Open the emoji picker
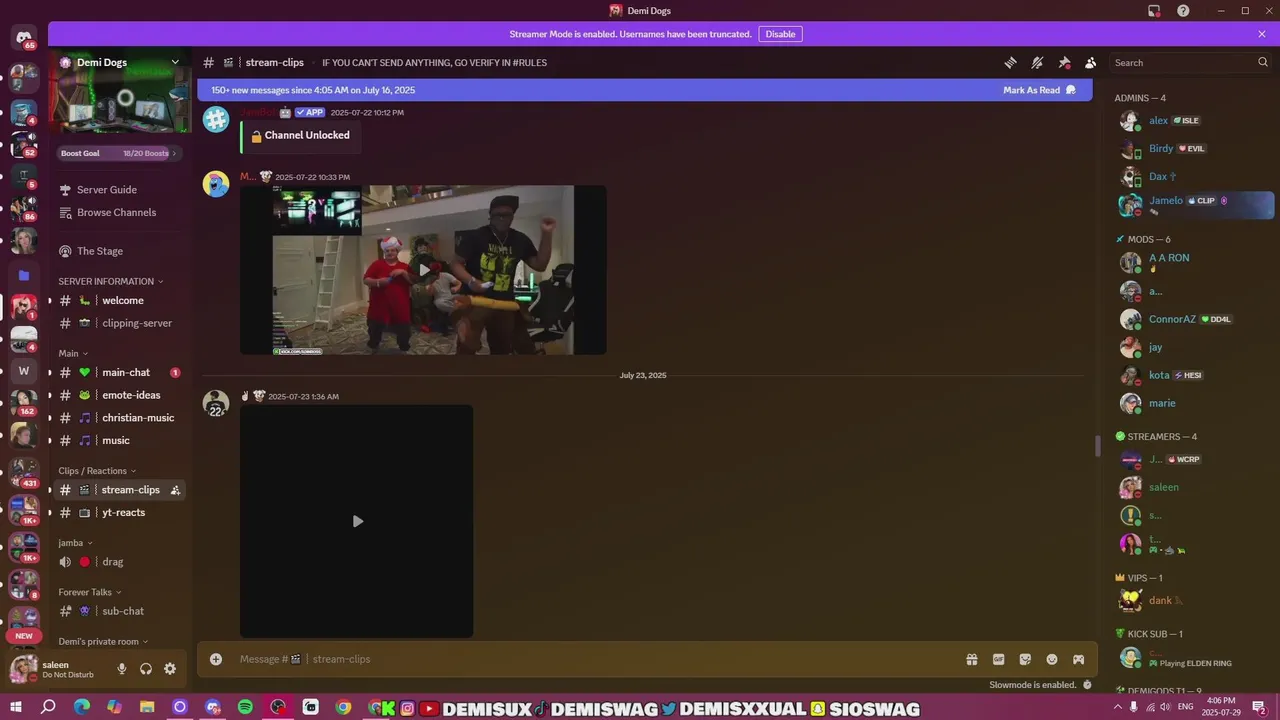The width and height of the screenshot is (1280, 720). pyautogui.click(x=1052, y=659)
